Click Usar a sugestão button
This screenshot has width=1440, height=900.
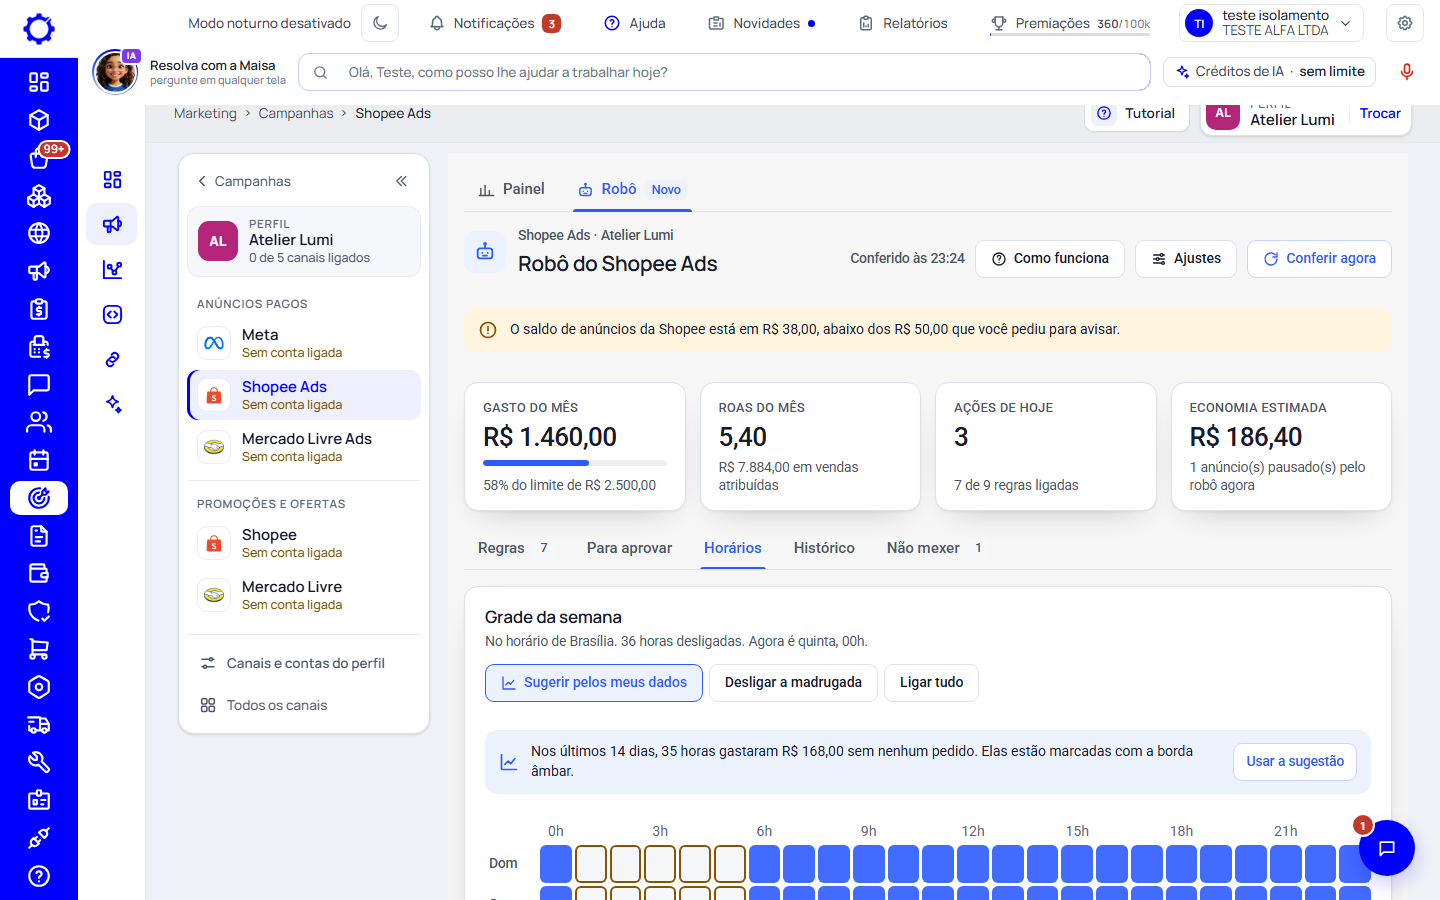pyautogui.click(x=1295, y=762)
